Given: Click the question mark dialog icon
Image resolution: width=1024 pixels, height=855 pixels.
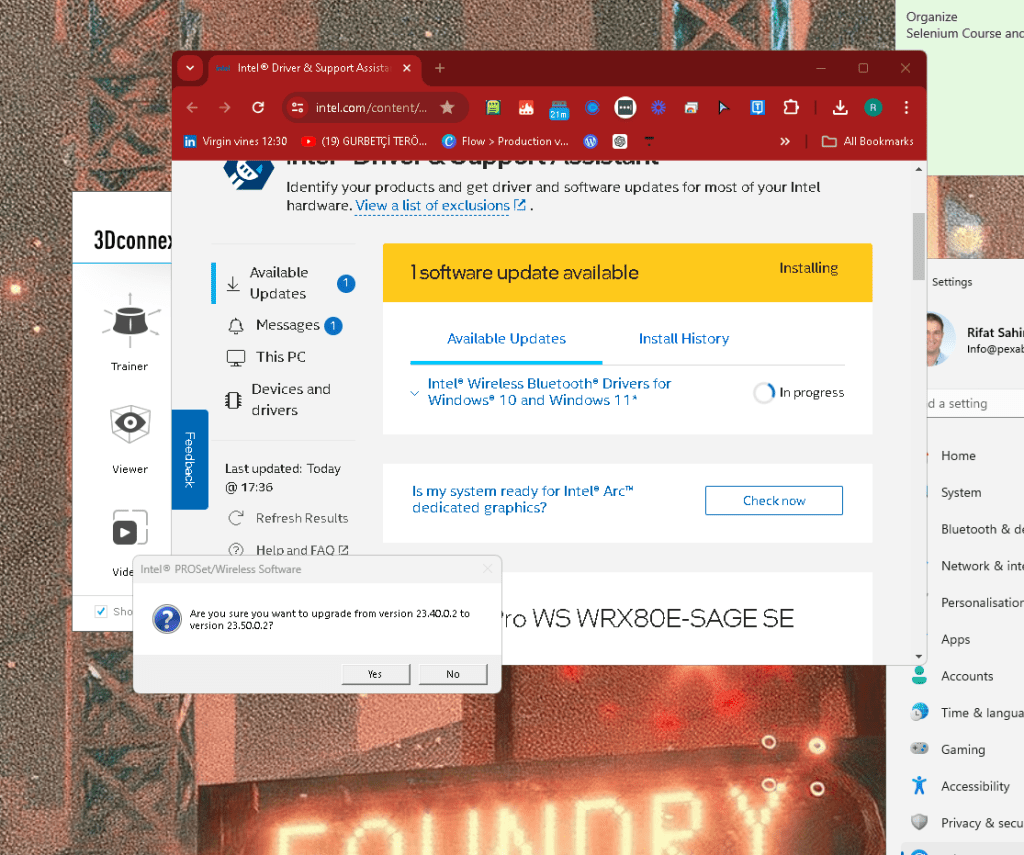Looking at the screenshot, I should pyautogui.click(x=167, y=619).
